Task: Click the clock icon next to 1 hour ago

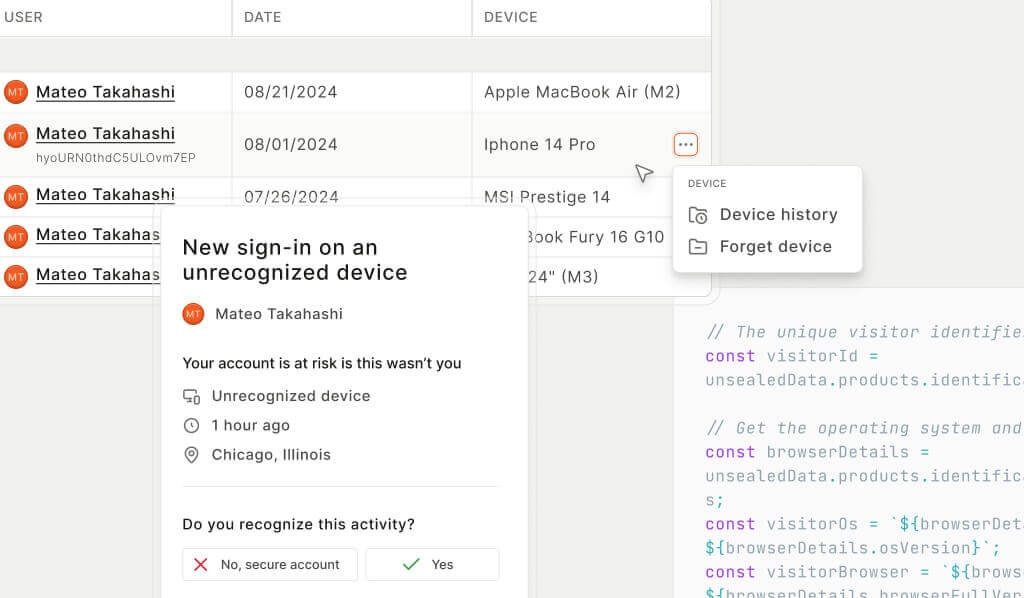Action: pos(192,425)
